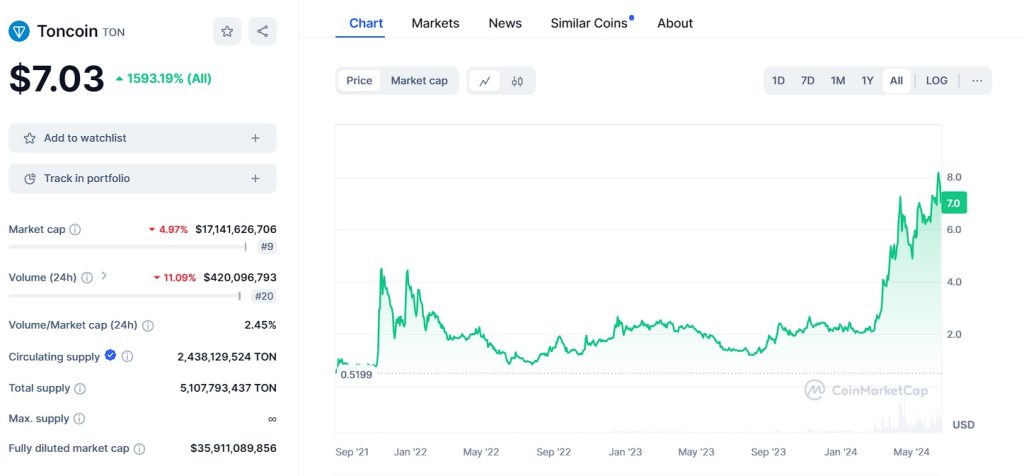This screenshot has width=1024, height=476.
Task: Click the 0.5199 starting price label
Action: [355, 375]
